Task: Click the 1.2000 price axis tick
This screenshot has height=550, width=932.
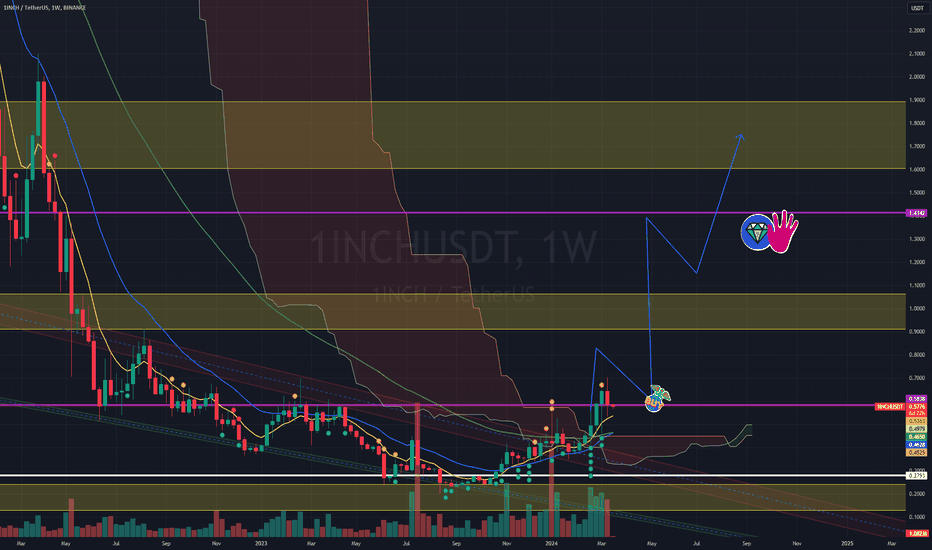Action: [917, 262]
